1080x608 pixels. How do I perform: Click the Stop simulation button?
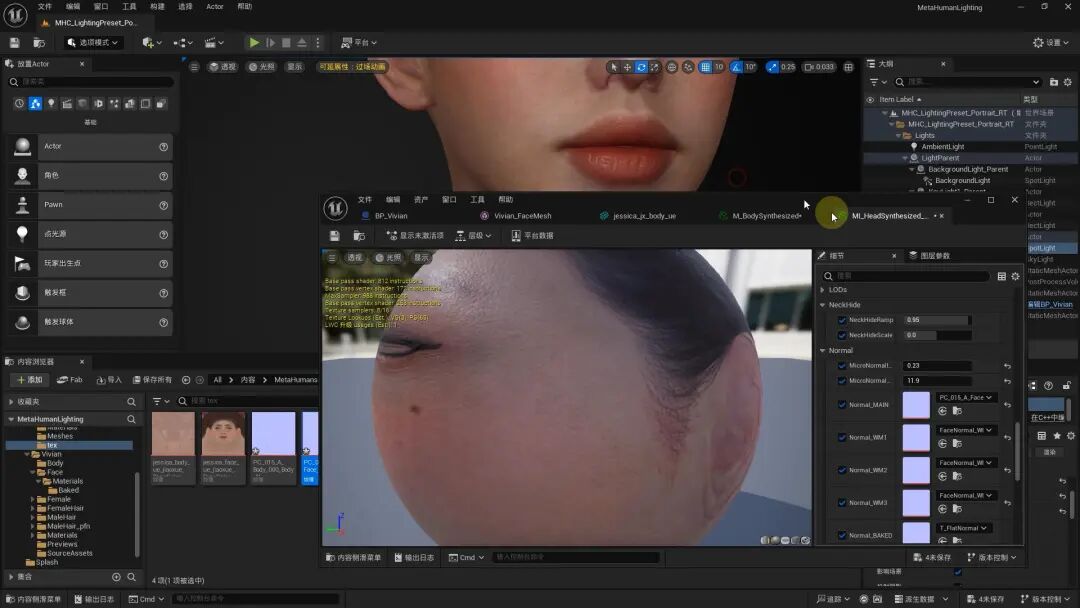coord(286,43)
